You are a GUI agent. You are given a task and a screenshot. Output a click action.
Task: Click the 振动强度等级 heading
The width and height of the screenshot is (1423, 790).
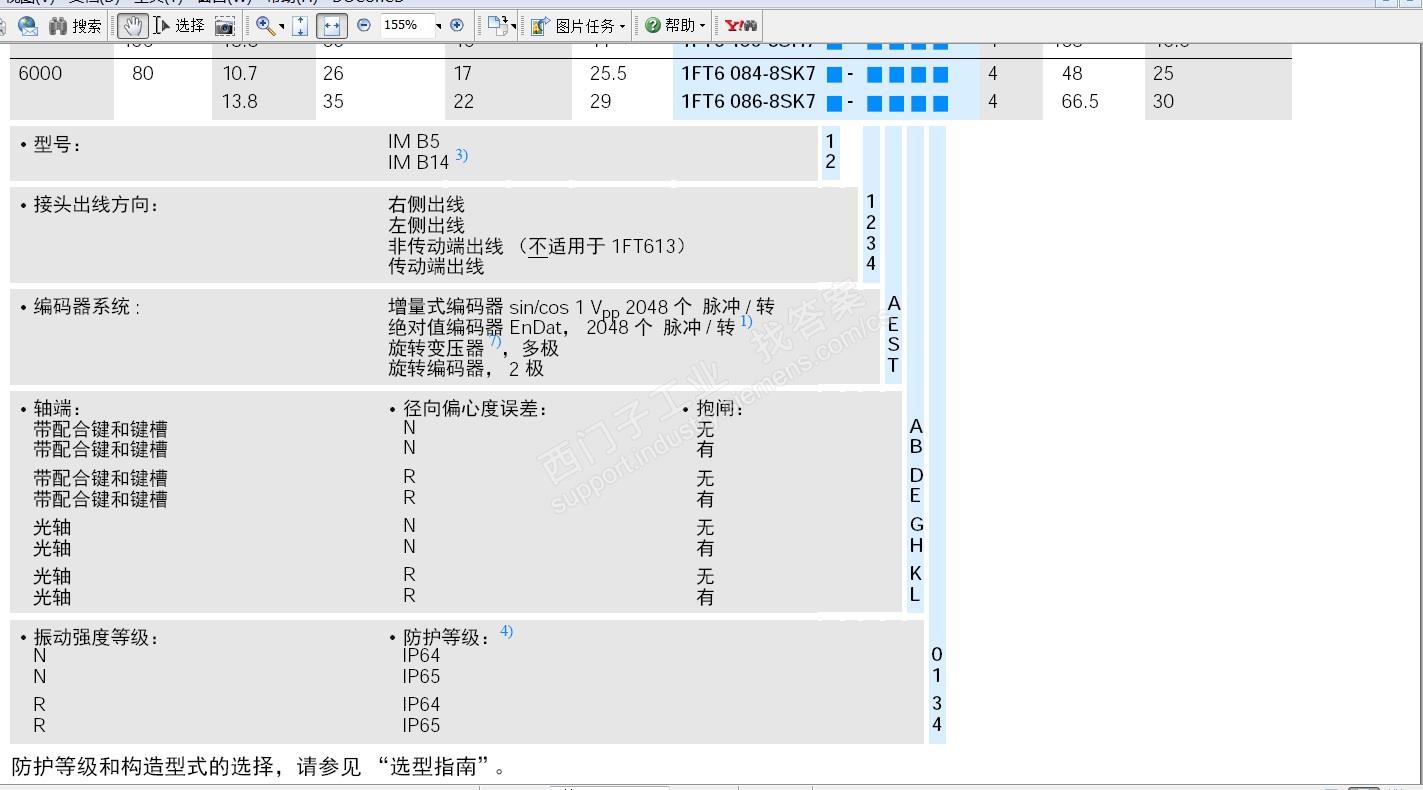(x=96, y=637)
